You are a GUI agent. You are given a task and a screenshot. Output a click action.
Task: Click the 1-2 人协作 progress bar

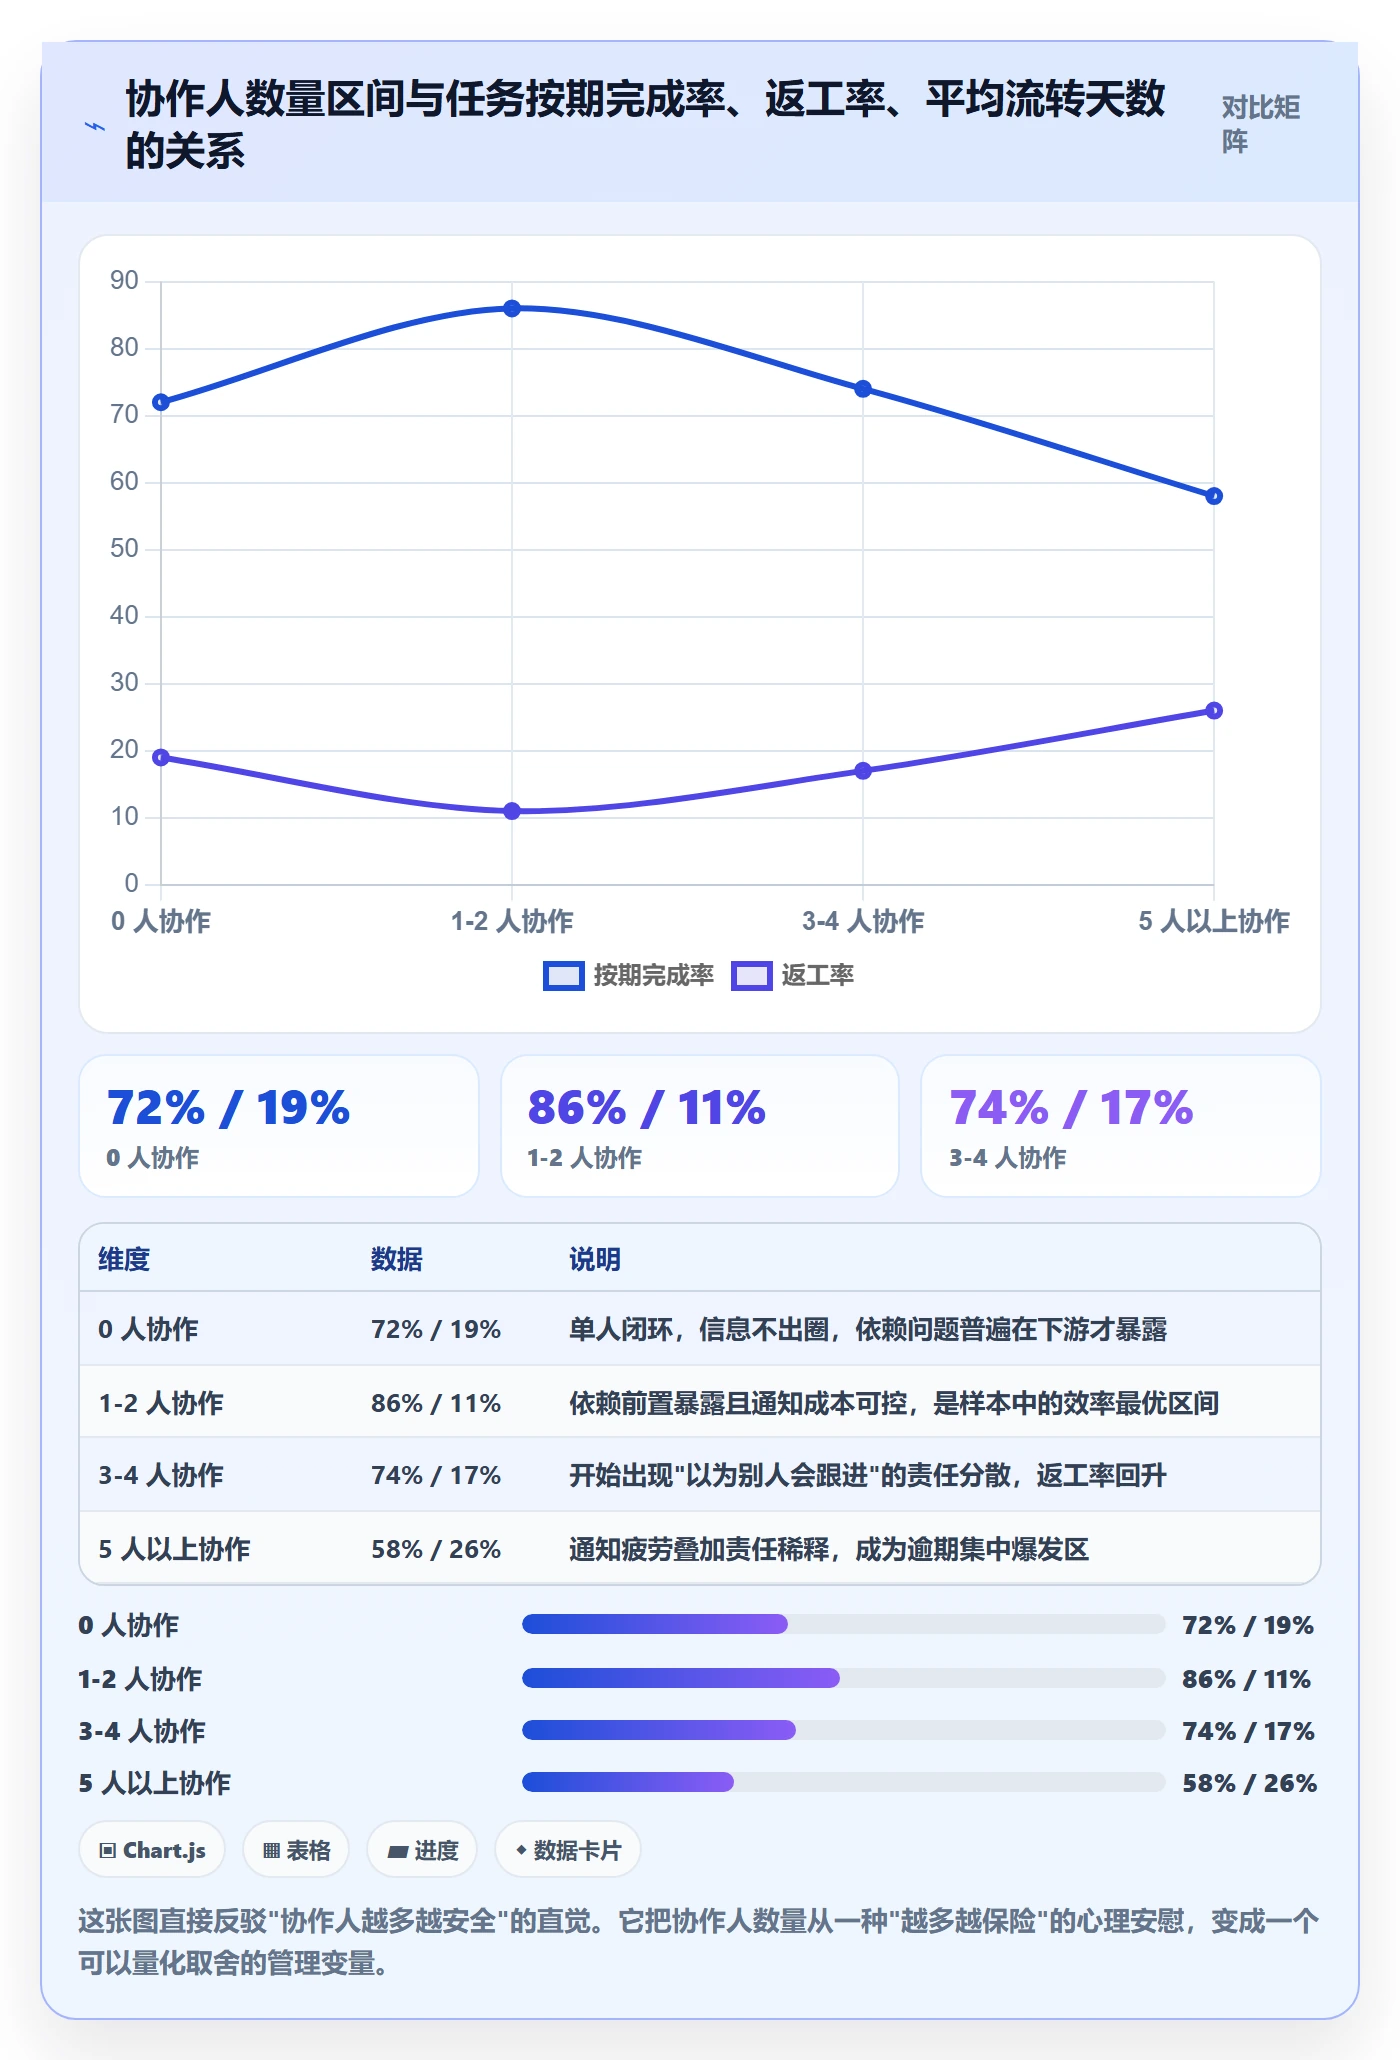843,1678
